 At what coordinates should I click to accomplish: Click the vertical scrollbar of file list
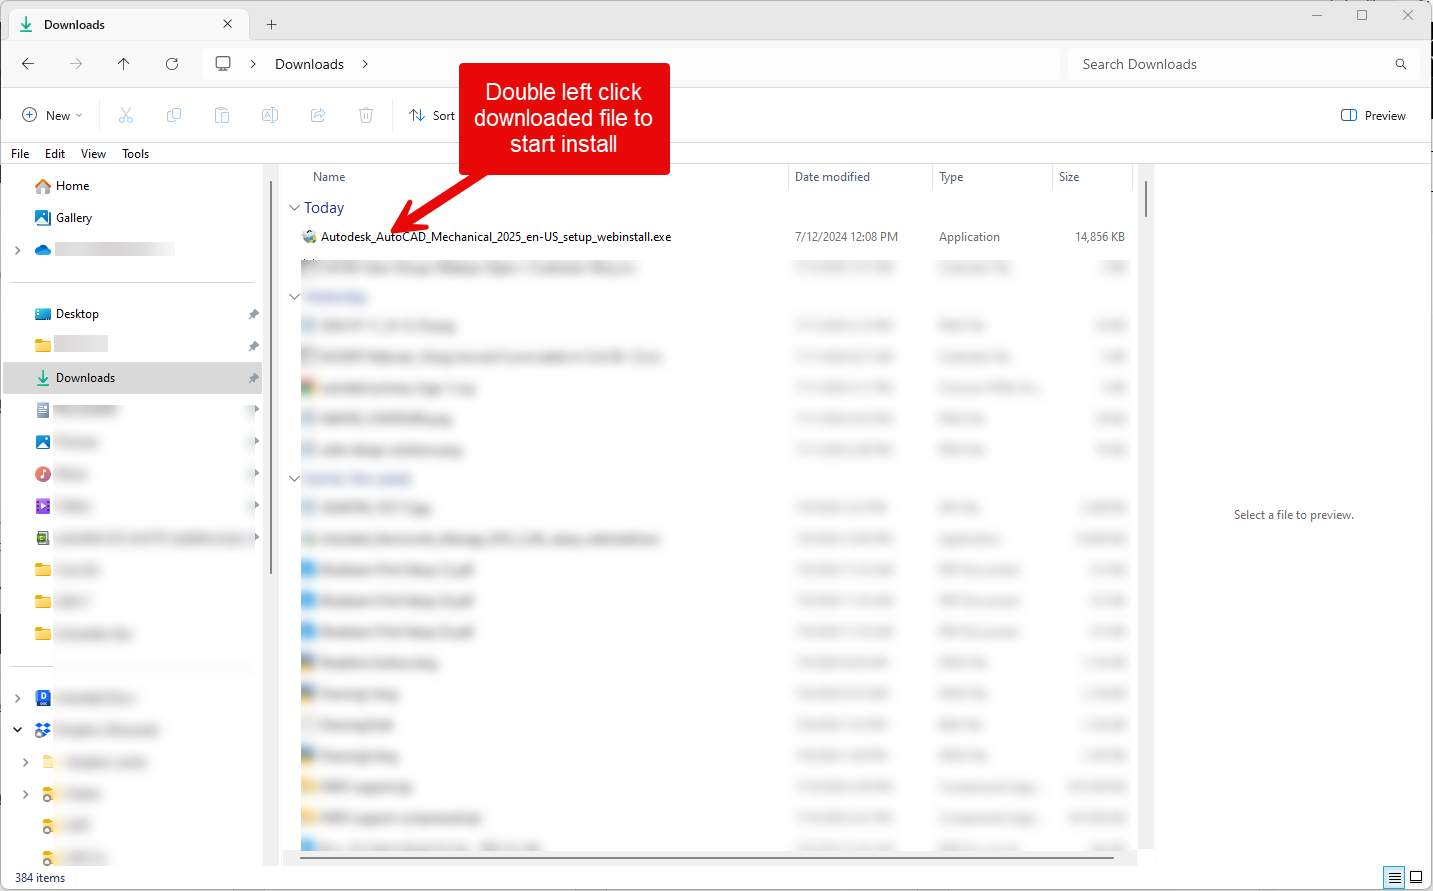pyautogui.click(x=1146, y=199)
